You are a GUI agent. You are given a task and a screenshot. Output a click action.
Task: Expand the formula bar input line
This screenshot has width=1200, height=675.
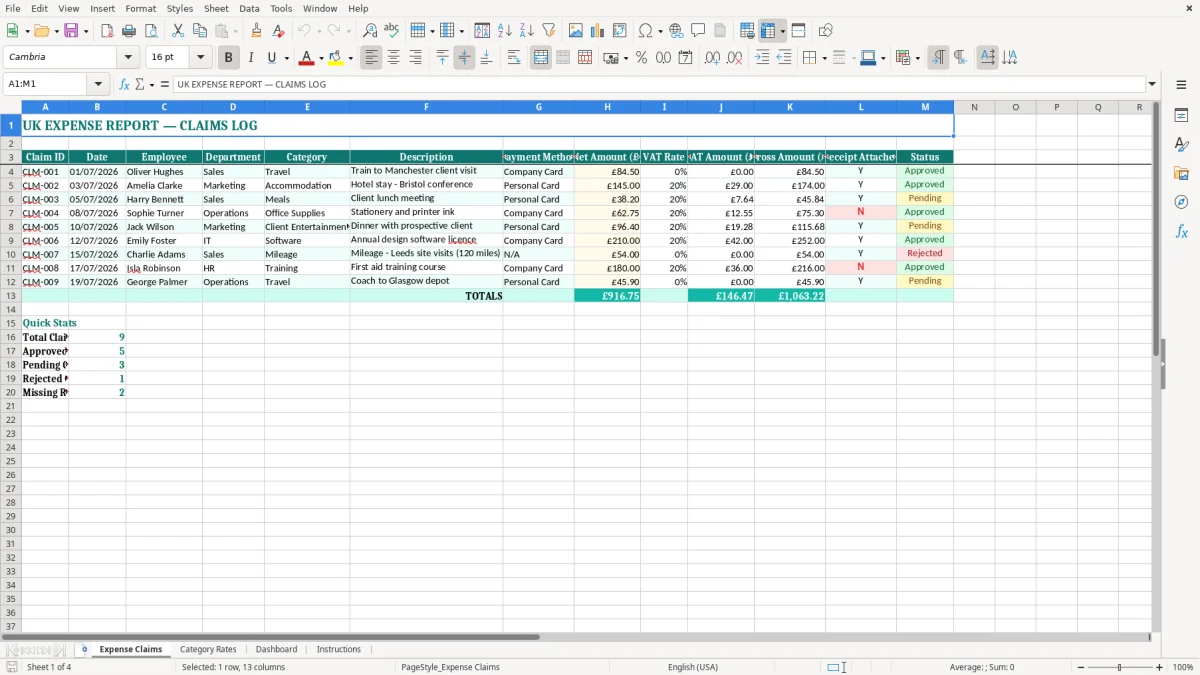[1152, 84]
